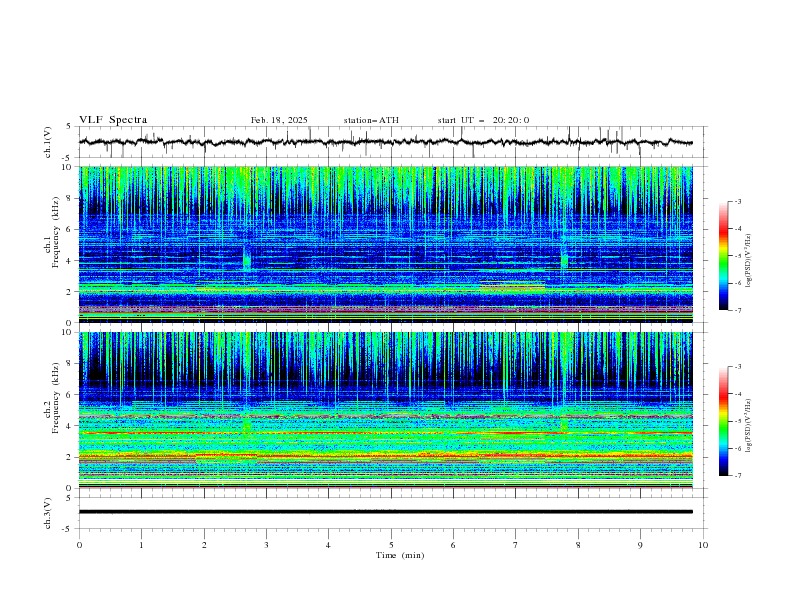Image resolution: width=792 pixels, height=612 pixels.
Task: Click the ch.1 color bar log(PSD) label
Action: coord(748,261)
